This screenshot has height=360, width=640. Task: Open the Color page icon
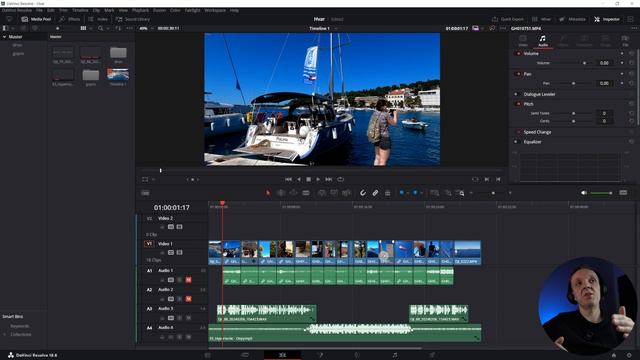click(357, 355)
